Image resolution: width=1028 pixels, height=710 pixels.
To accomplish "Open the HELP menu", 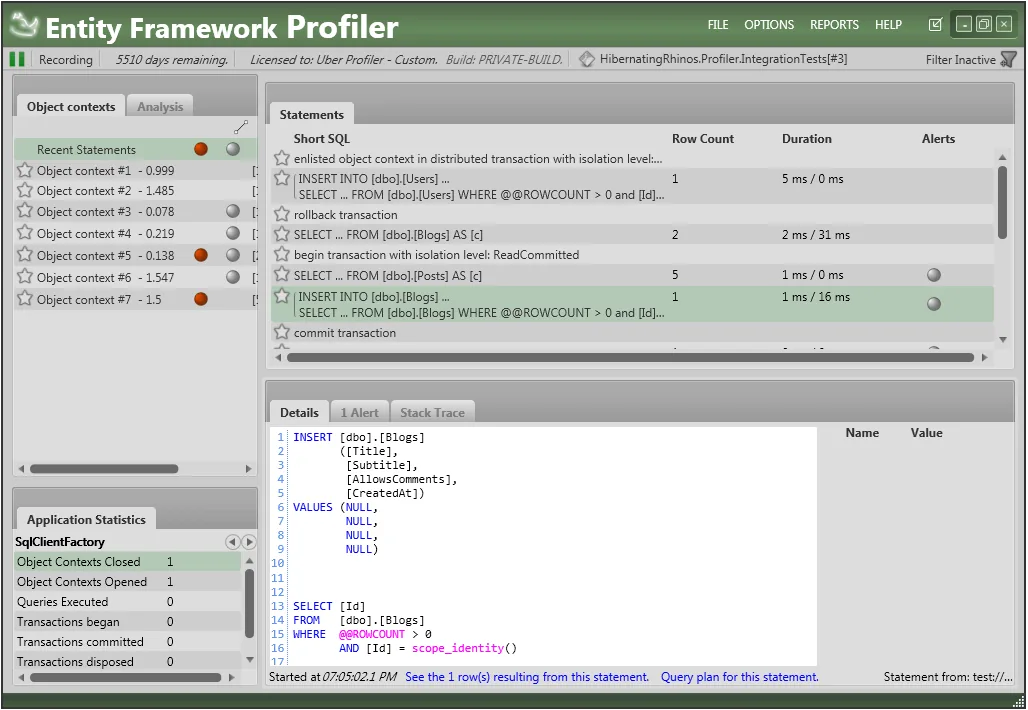I will tap(888, 24).
